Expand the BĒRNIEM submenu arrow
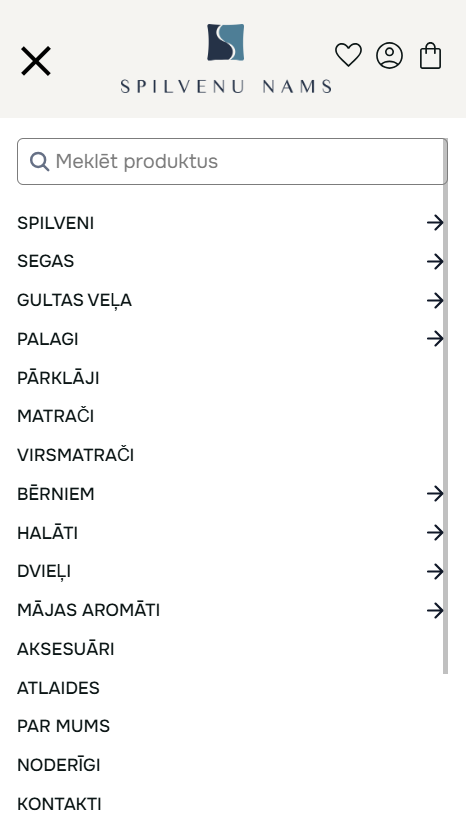Image resolution: width=466 pixels, height=830 pixels. (435, 494)
